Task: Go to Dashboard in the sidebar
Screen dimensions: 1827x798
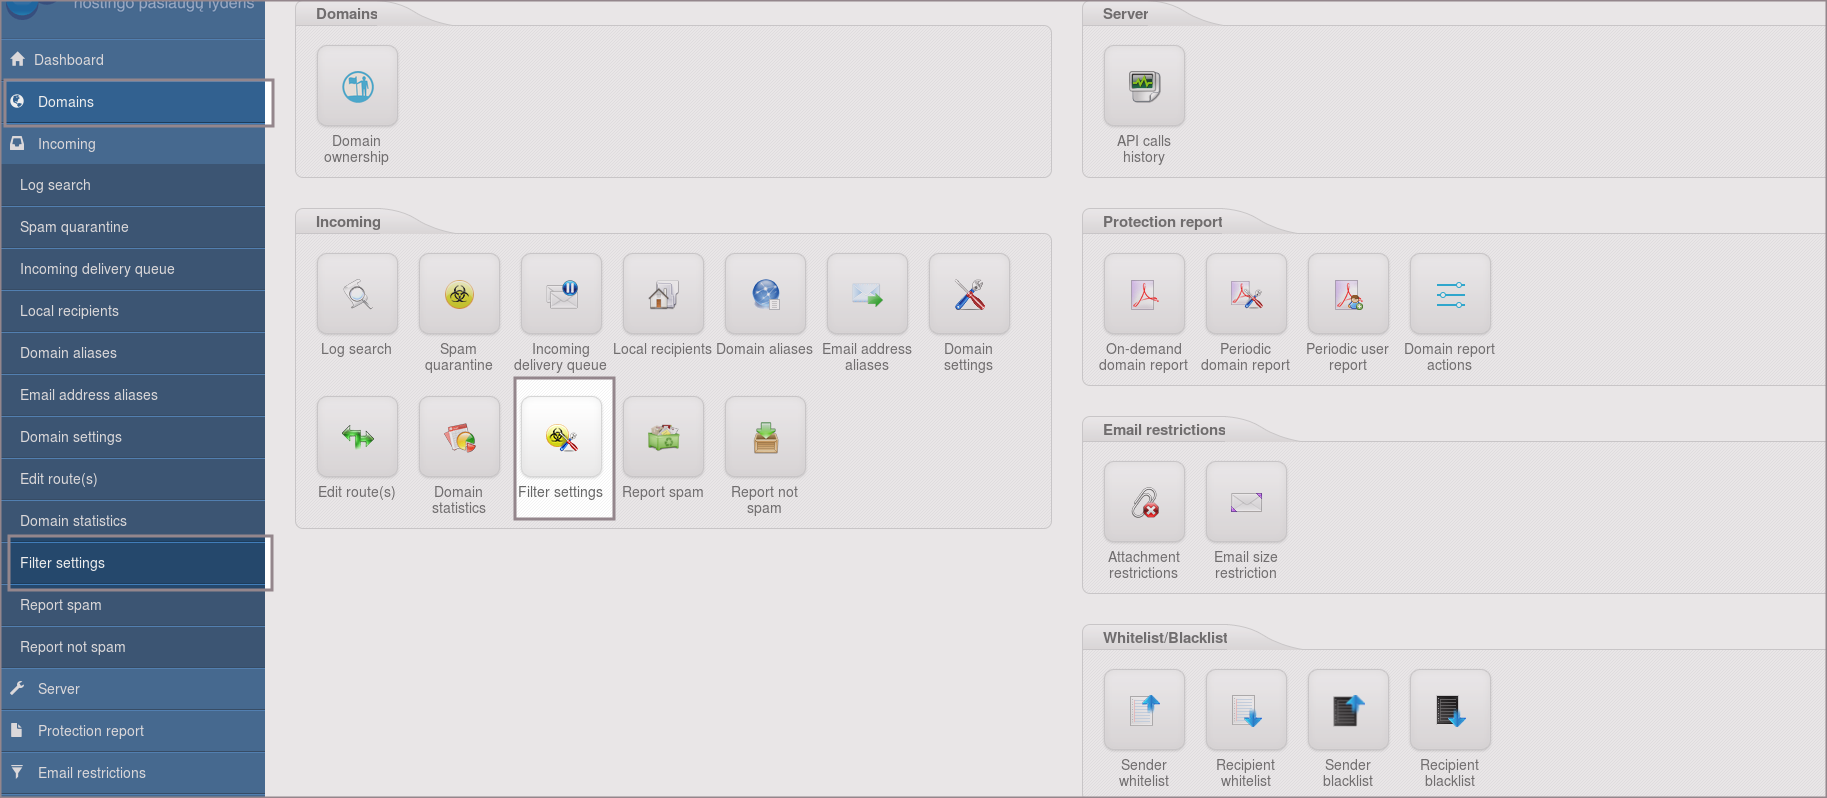Action: (68, 60)
